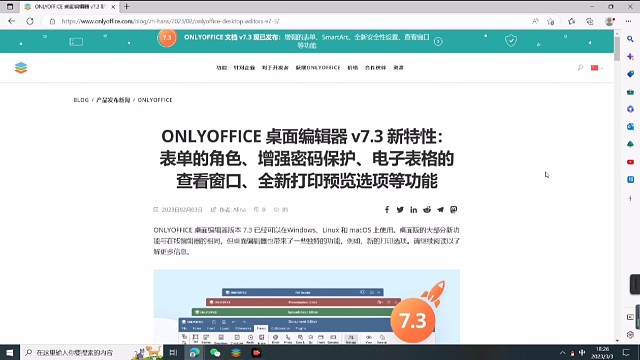Screen dimensions: 640x360
Task: Open the 7.3 release hero image
Action: (x=307, y=306)
